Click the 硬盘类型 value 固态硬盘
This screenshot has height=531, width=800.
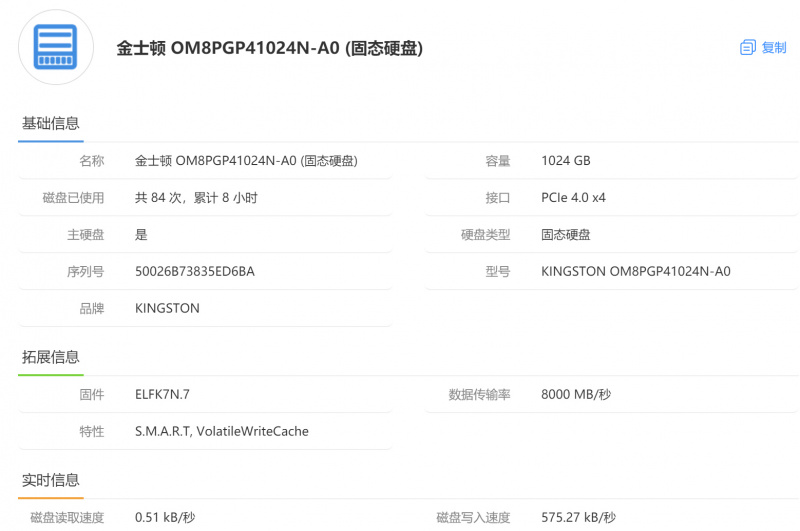click(565, 235)
